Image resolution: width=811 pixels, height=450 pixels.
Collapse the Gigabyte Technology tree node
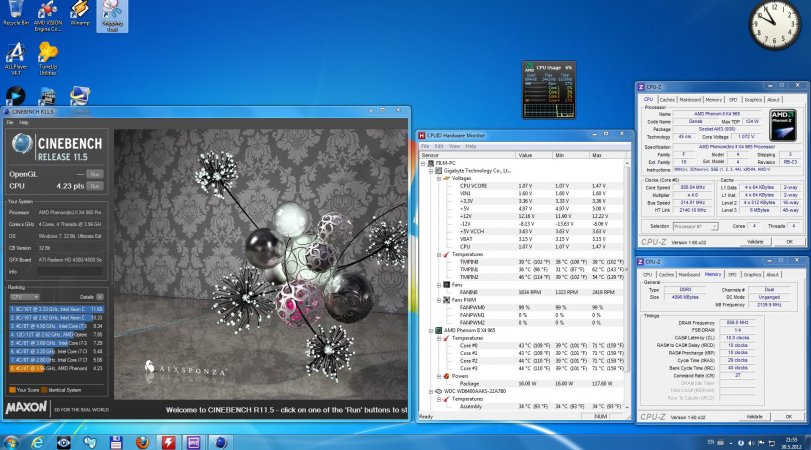431,171
